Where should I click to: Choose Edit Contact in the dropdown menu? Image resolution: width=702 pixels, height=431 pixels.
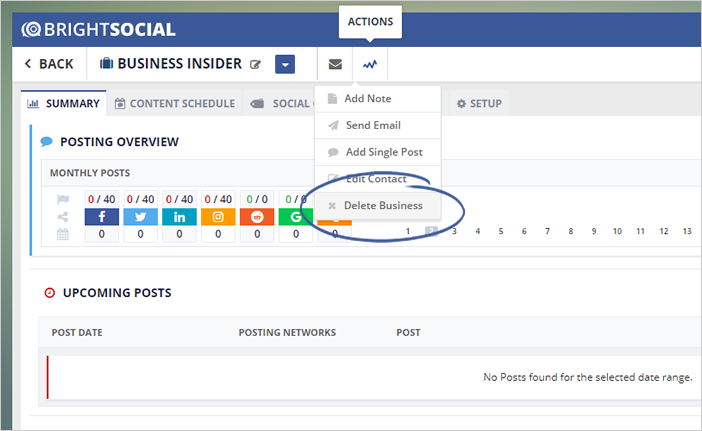375,179
